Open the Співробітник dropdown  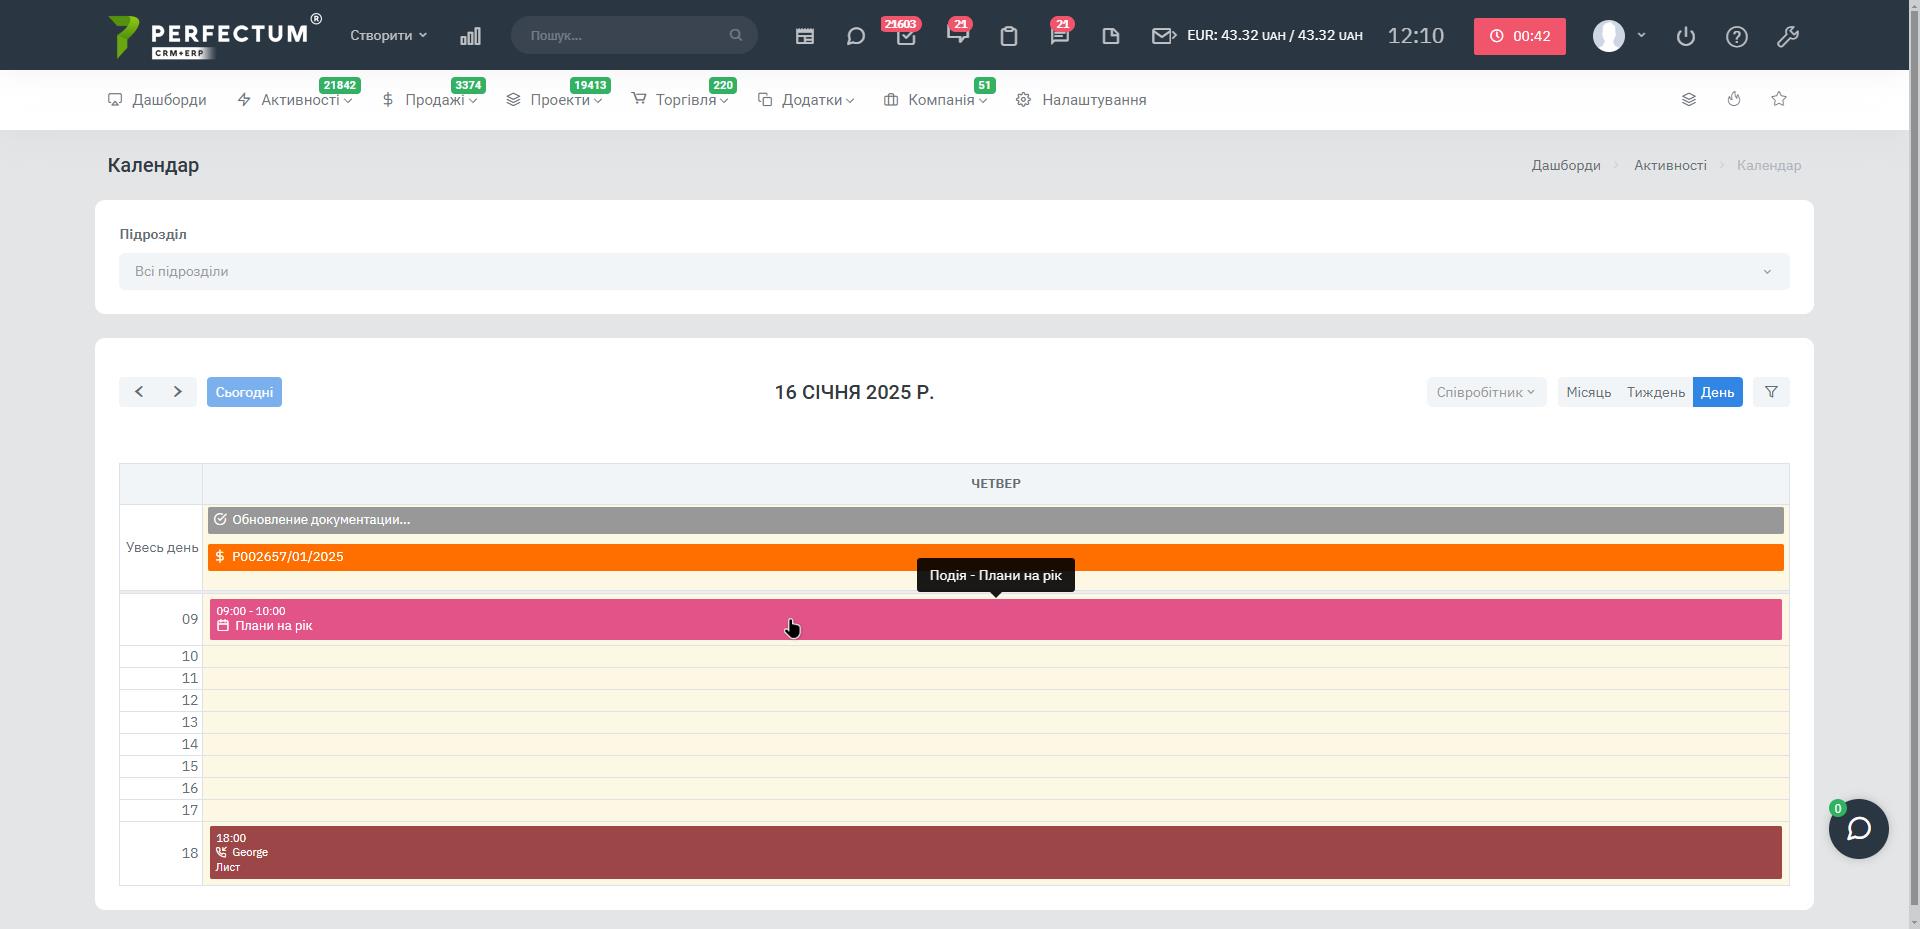[1486, 392]
